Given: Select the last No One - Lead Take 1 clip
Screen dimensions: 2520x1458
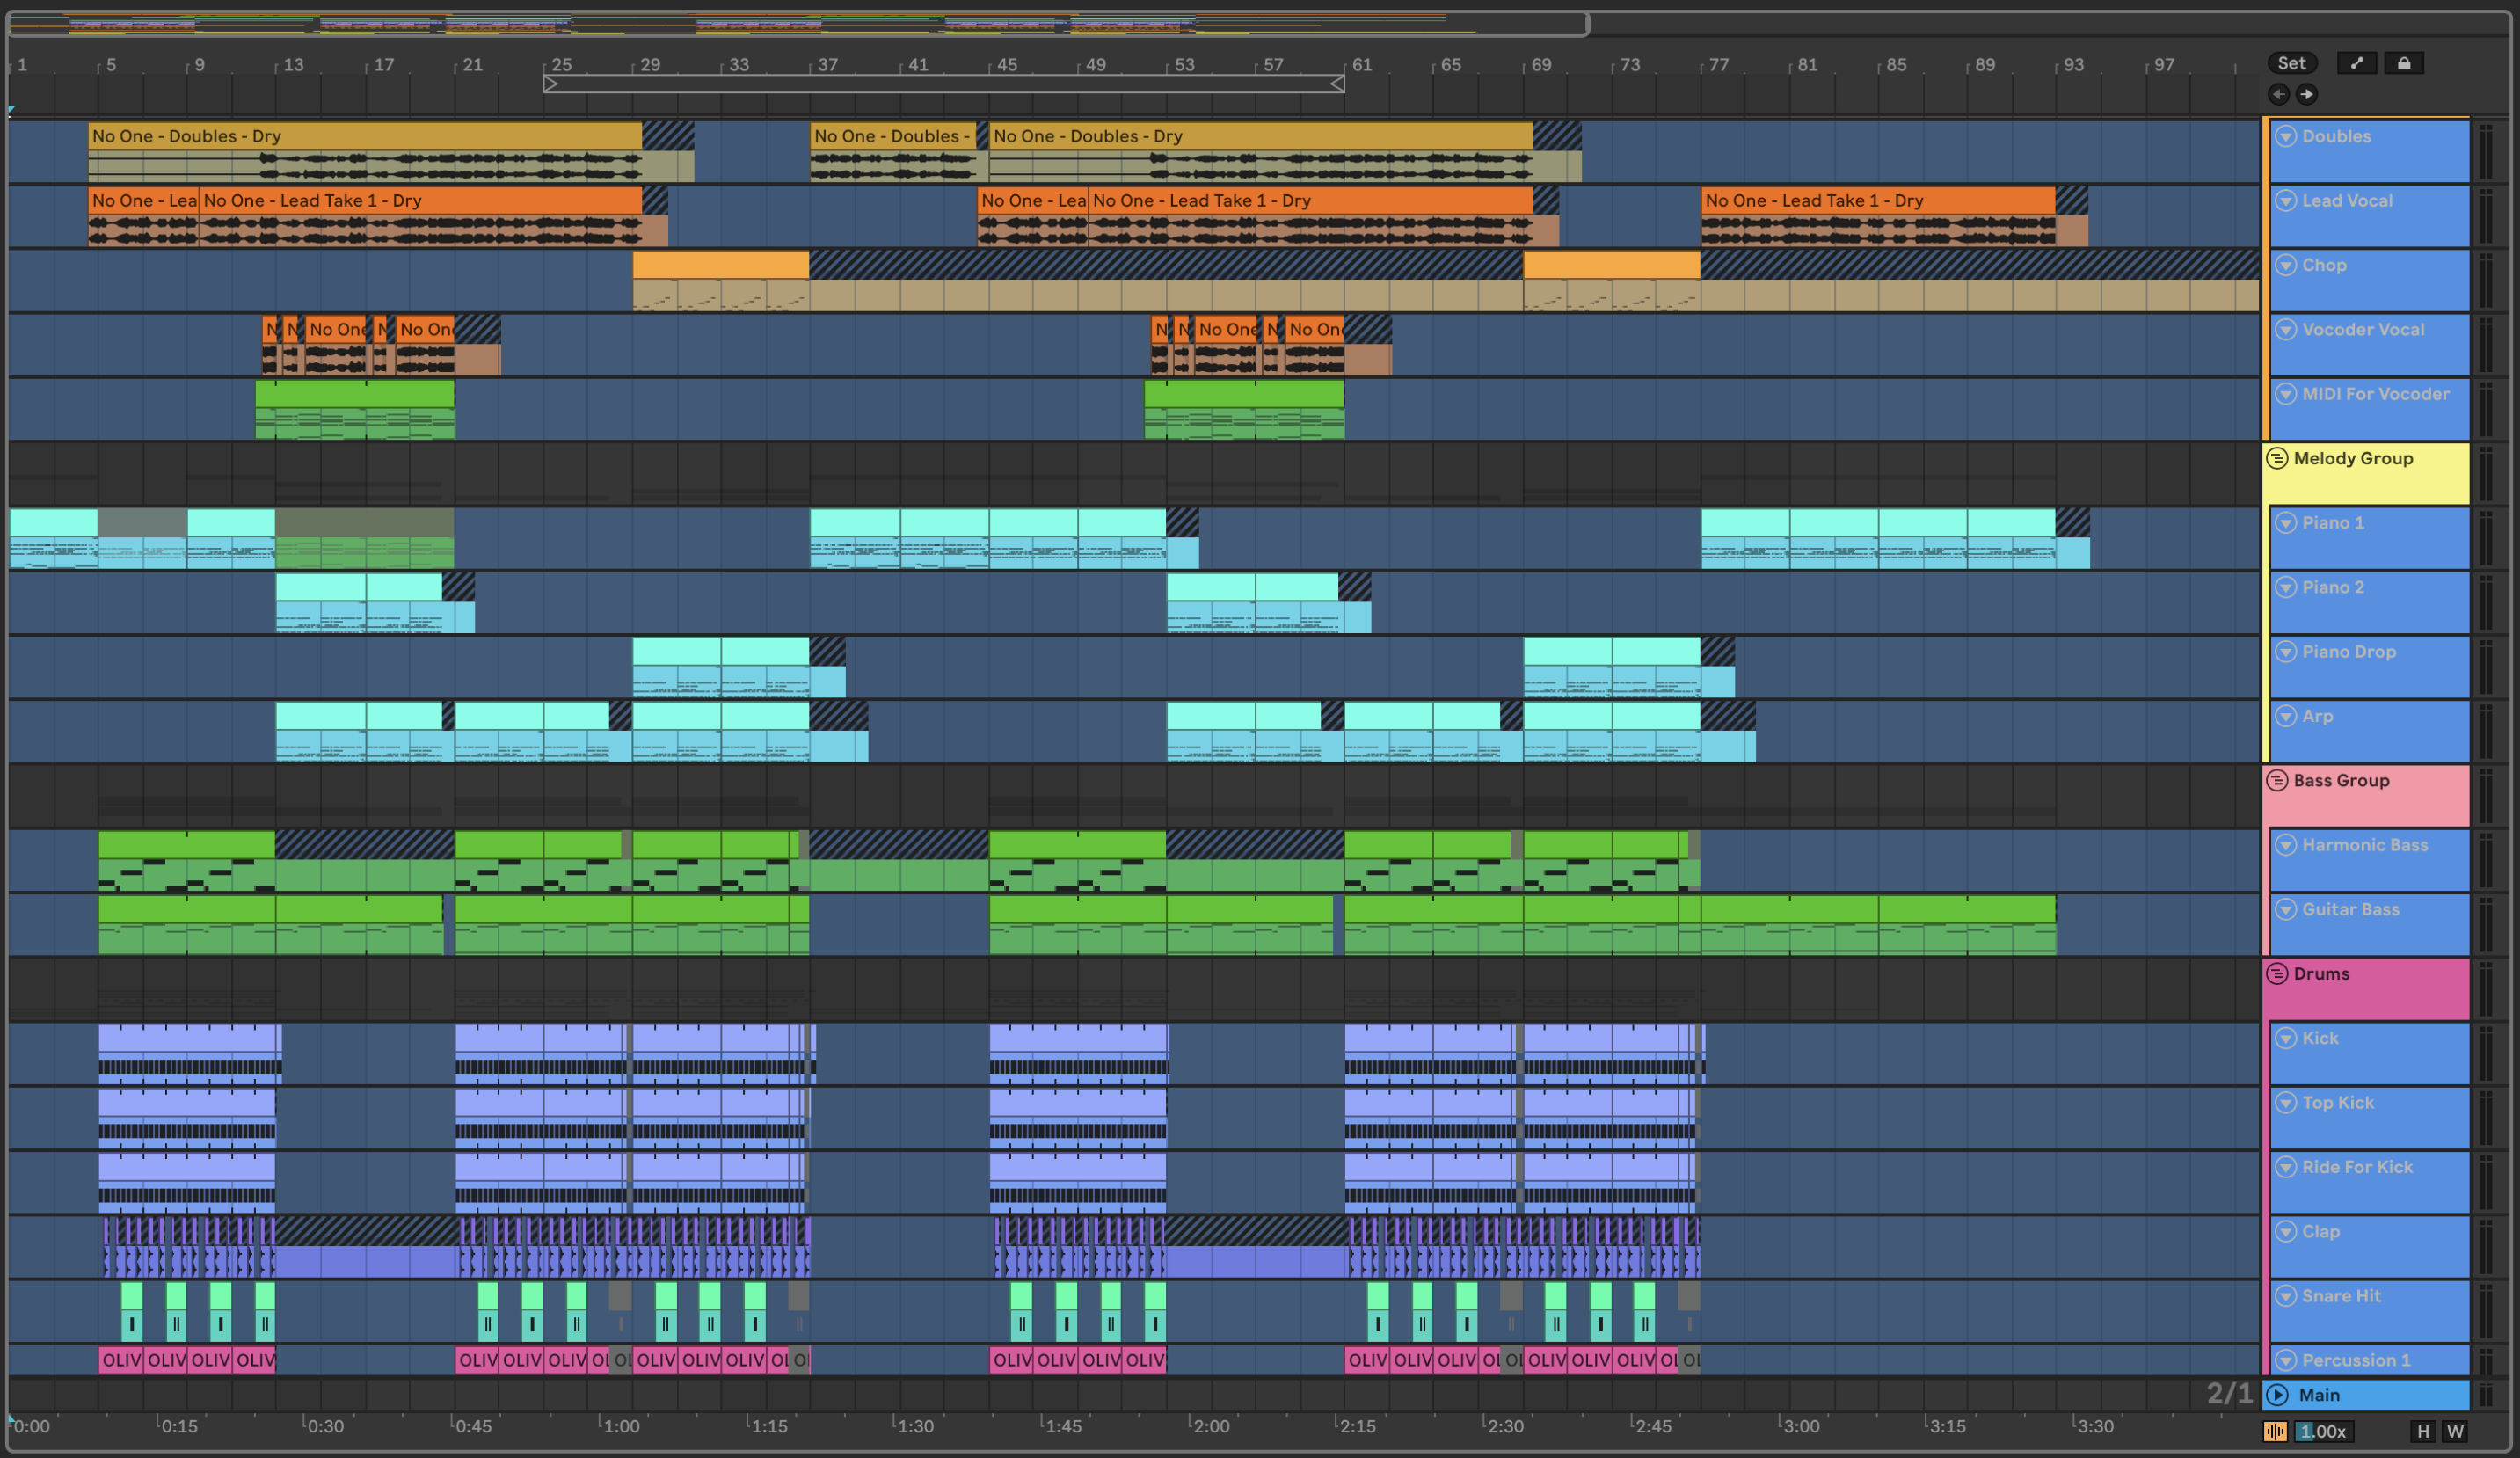Looking at the screenshot, I should point(1878,216).
